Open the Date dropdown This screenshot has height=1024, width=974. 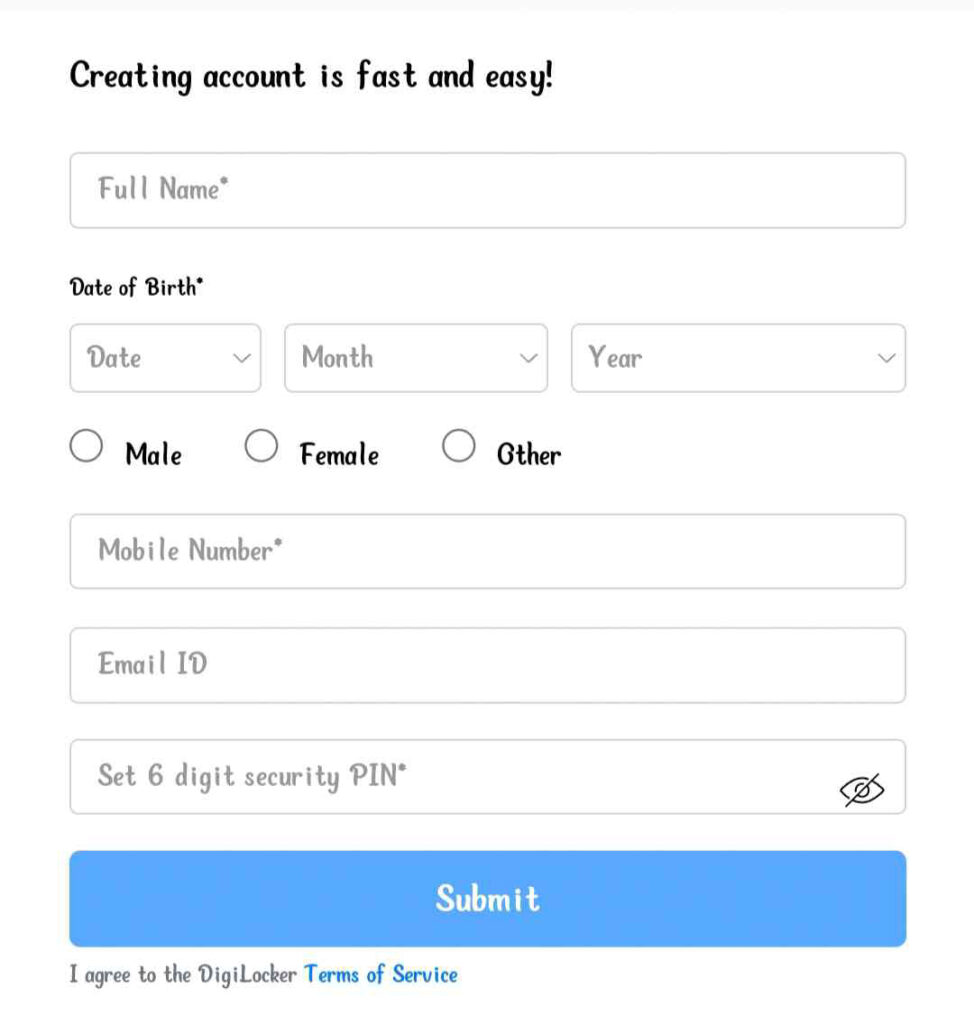(165, 358)
